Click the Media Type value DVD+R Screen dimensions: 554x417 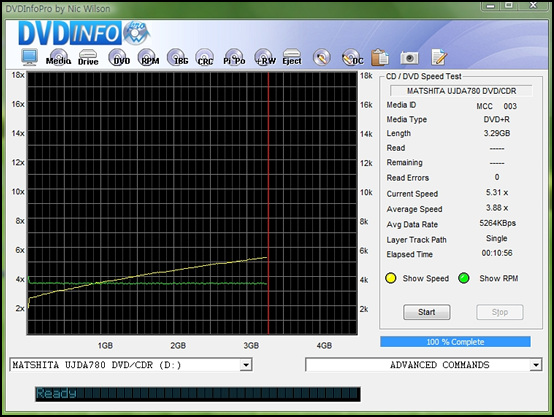click(496, 119)
